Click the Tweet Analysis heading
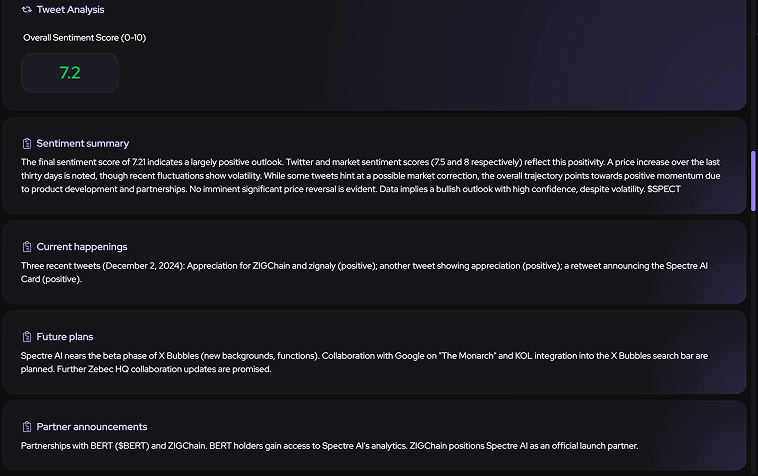This screenshot has width=758, height=476. [71, 10]
